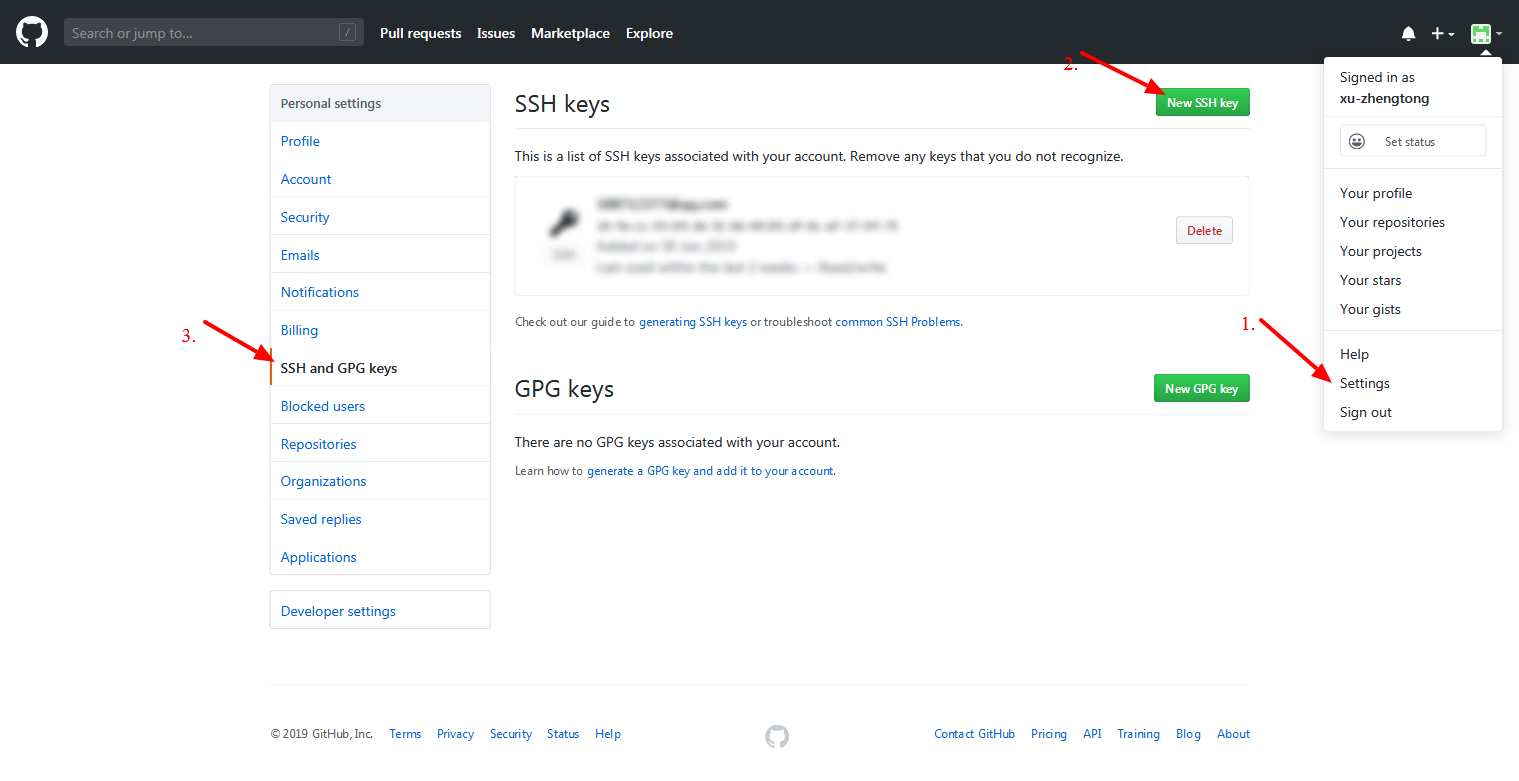Focus the Search or jump to field
1519x781 pixels.
[214, 33]
